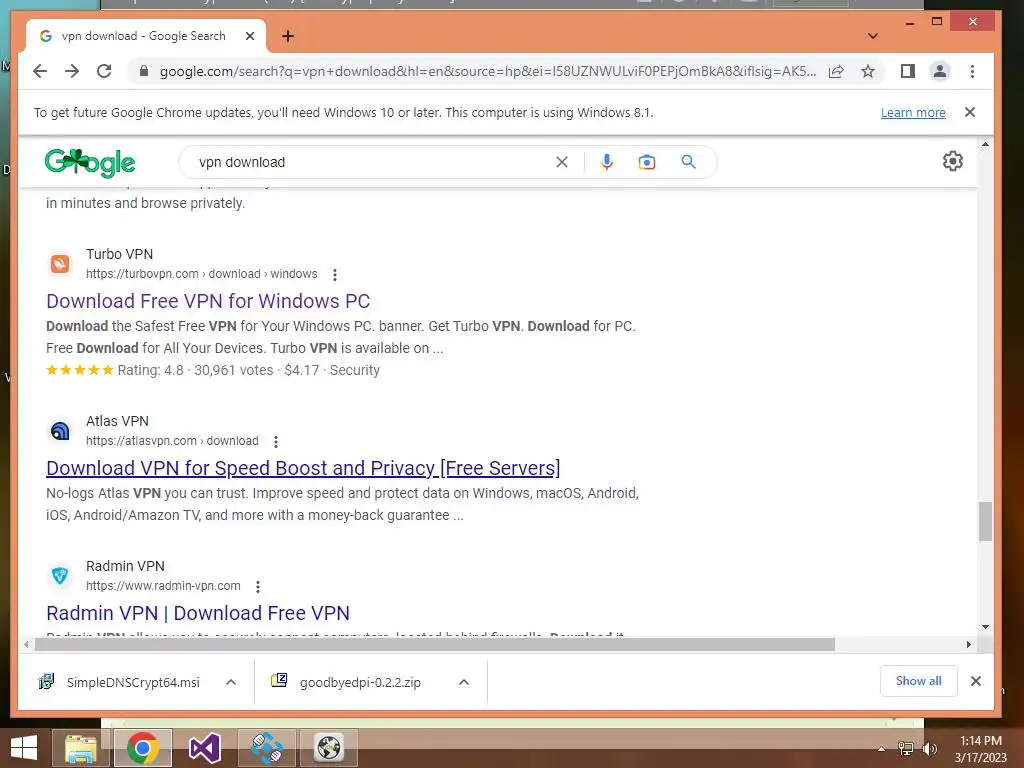This screenshot has height=768, width=1024.
Task: Click the horizontal scrollbar thumb
Action: click(435, 645)
